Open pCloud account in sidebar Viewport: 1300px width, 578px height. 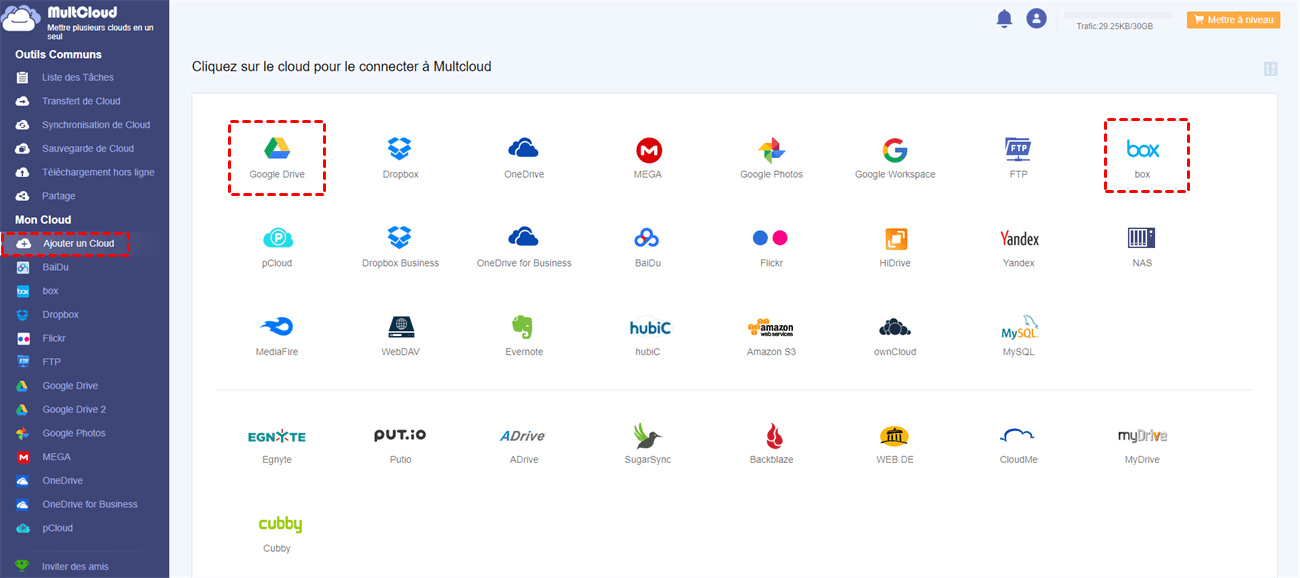pyautogui.click(x=57, y=528)
